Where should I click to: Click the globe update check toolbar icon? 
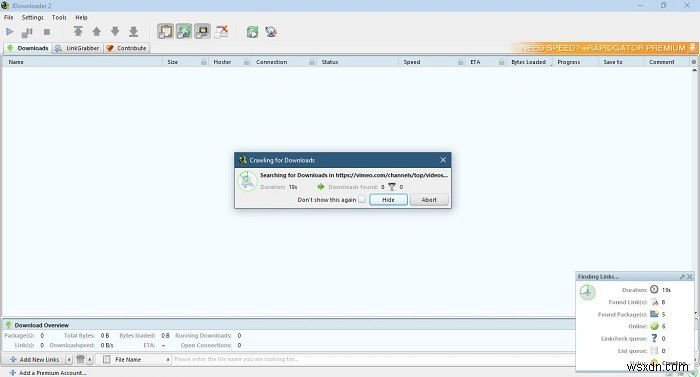[x=271, y=32]
